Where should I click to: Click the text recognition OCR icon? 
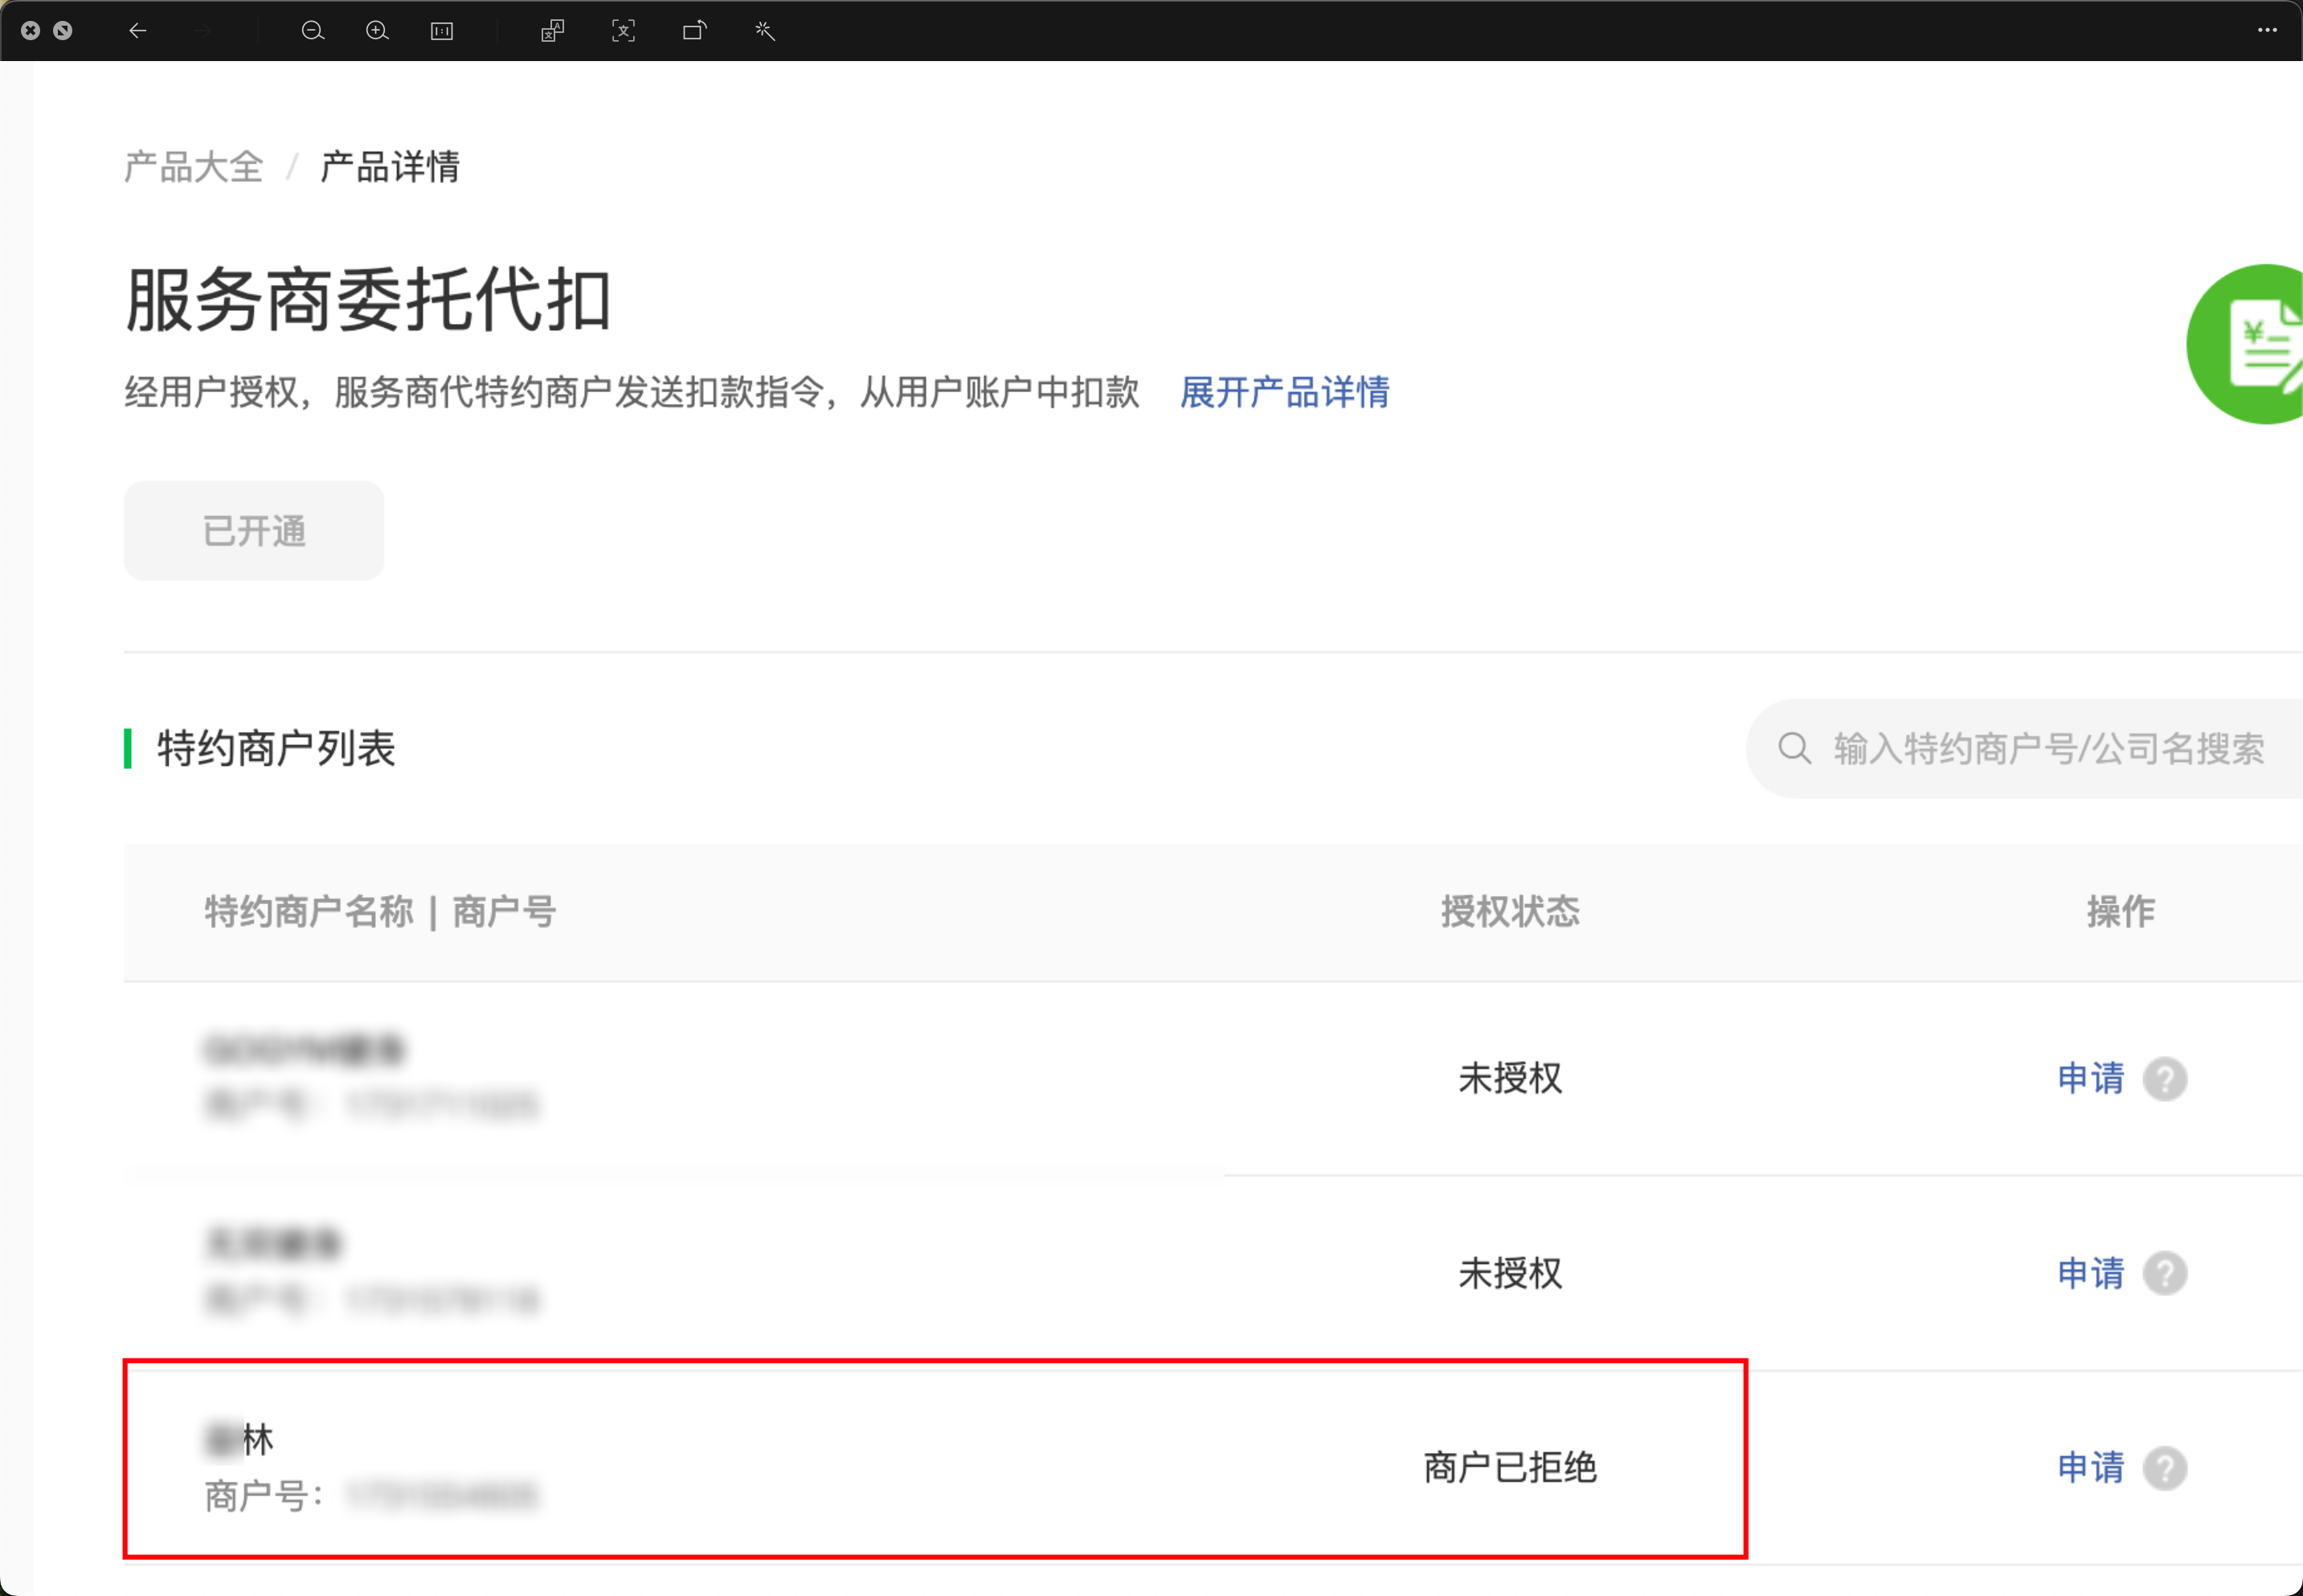tap(623, 31)
